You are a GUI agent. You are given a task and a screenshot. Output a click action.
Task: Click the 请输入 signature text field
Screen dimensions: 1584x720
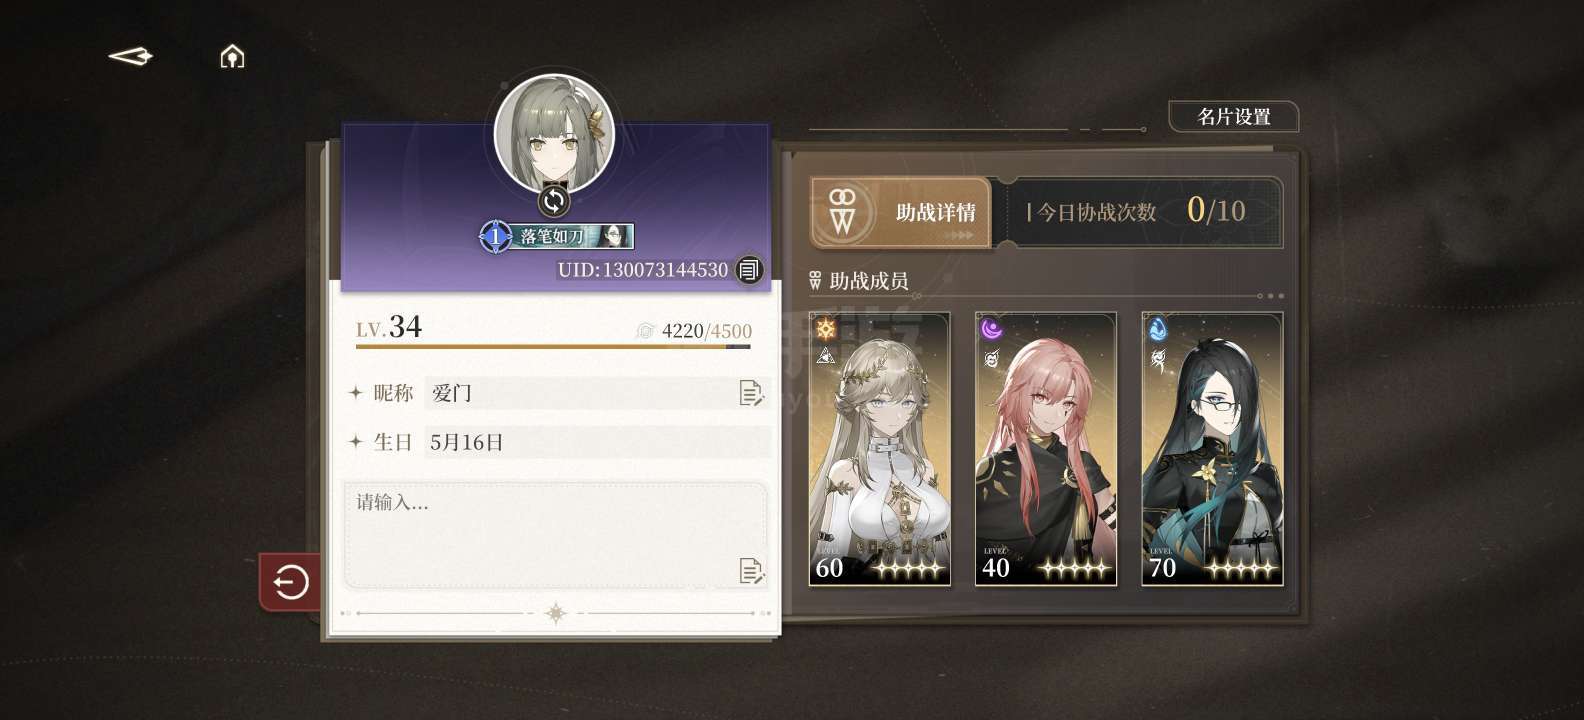click(555, 536)
